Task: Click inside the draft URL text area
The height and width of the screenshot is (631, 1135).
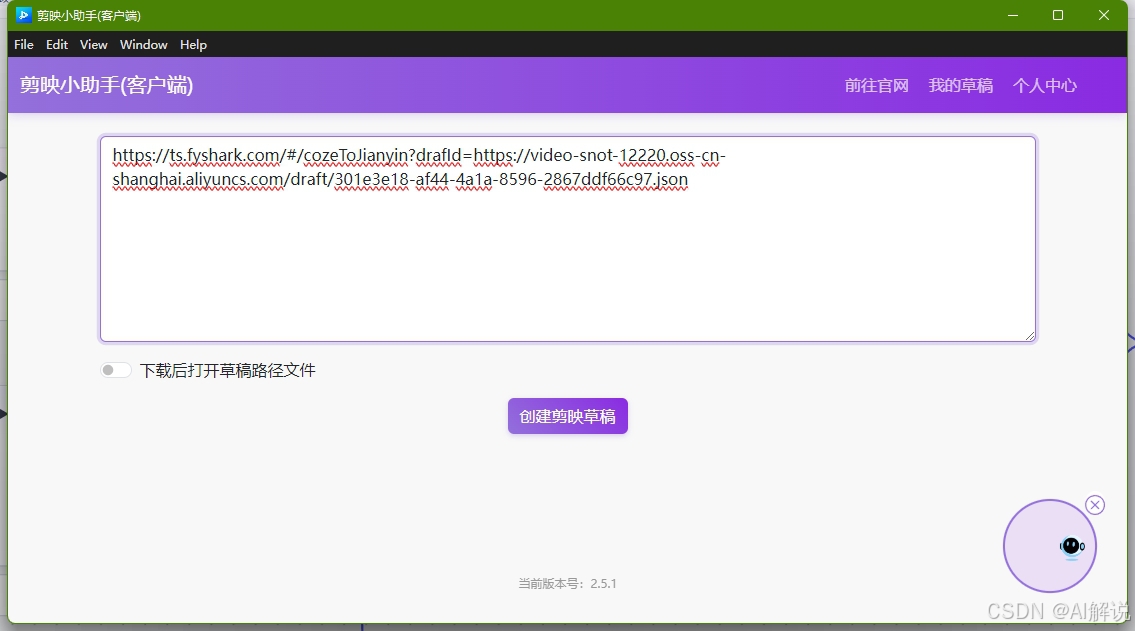Action: pos(568,239)
